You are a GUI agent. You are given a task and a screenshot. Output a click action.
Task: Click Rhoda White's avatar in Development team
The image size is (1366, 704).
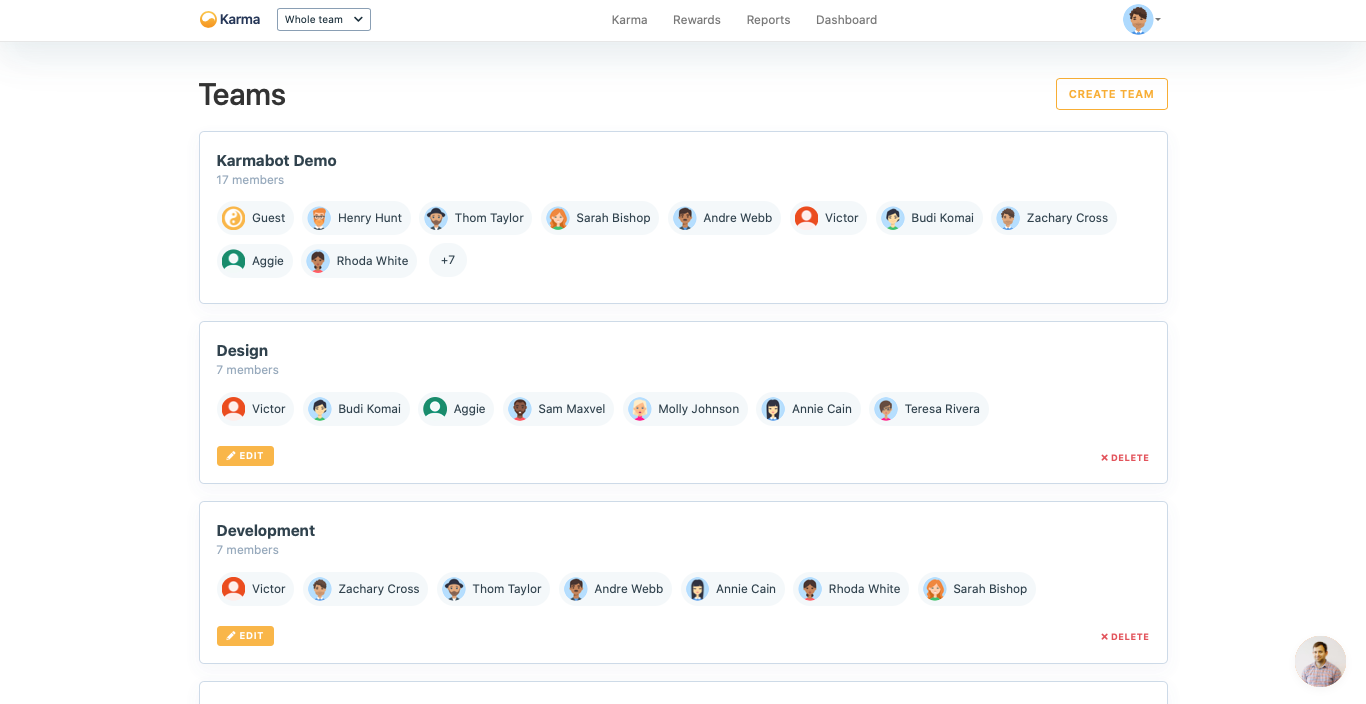coord(810,588)
